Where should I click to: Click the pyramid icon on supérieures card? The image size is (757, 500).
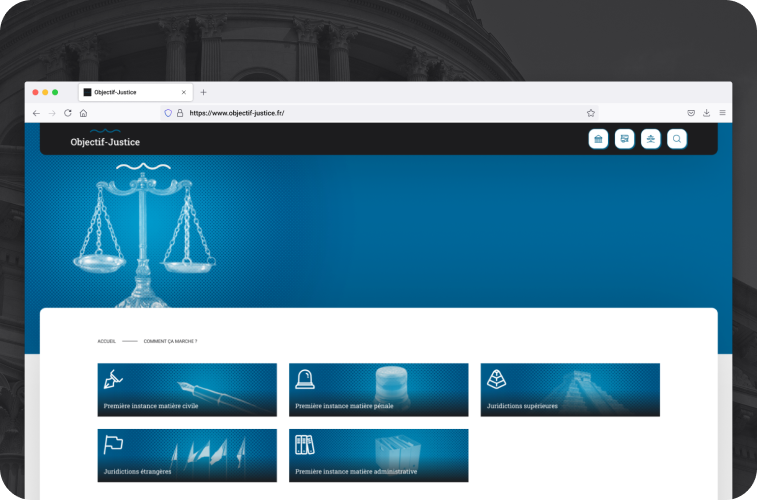pos(496,379)
